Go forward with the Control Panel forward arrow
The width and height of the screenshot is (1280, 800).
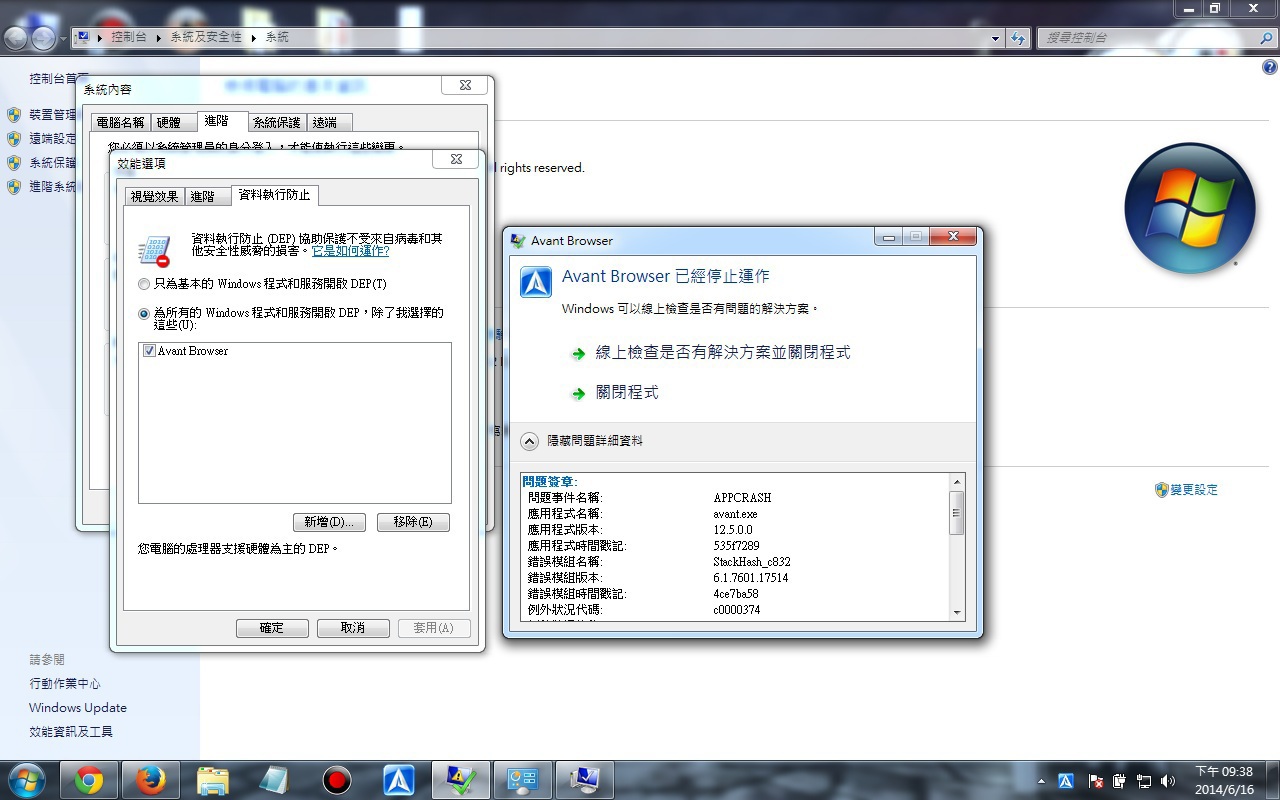click(x=43, y=38)
